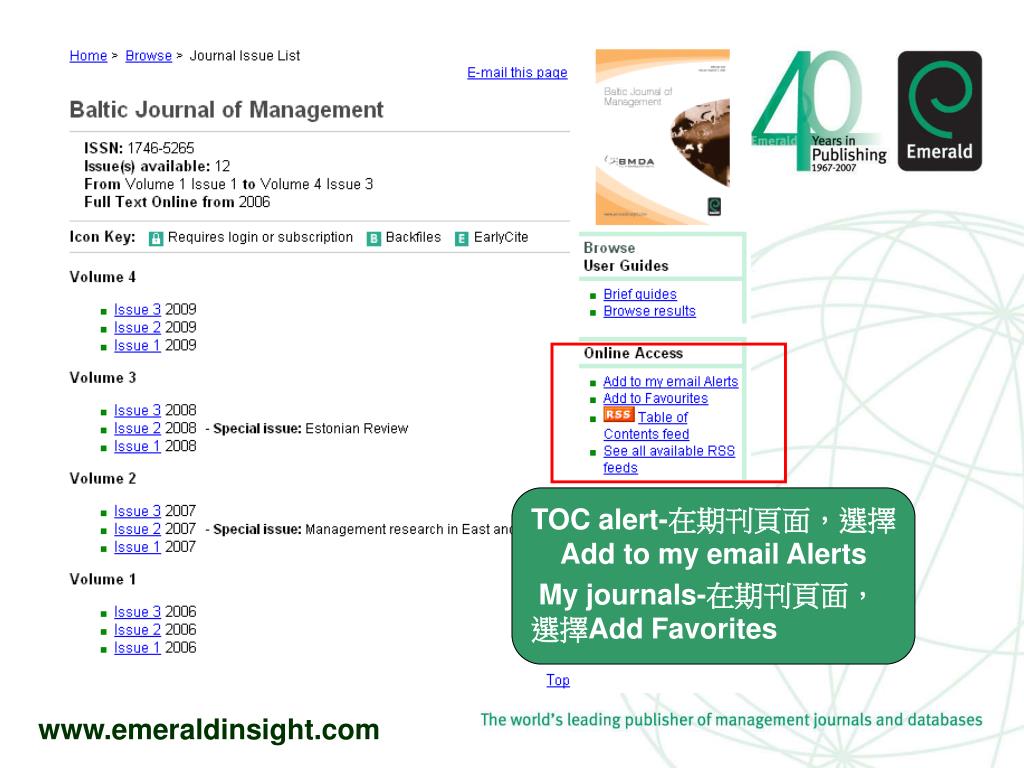Go to Home breadcrumb link

[x=88, y=56]
